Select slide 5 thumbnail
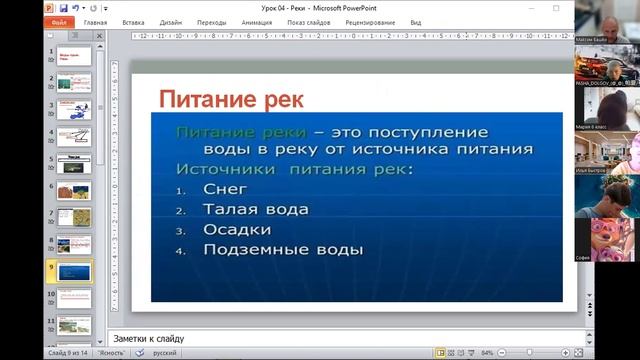 tap(74, 164)
